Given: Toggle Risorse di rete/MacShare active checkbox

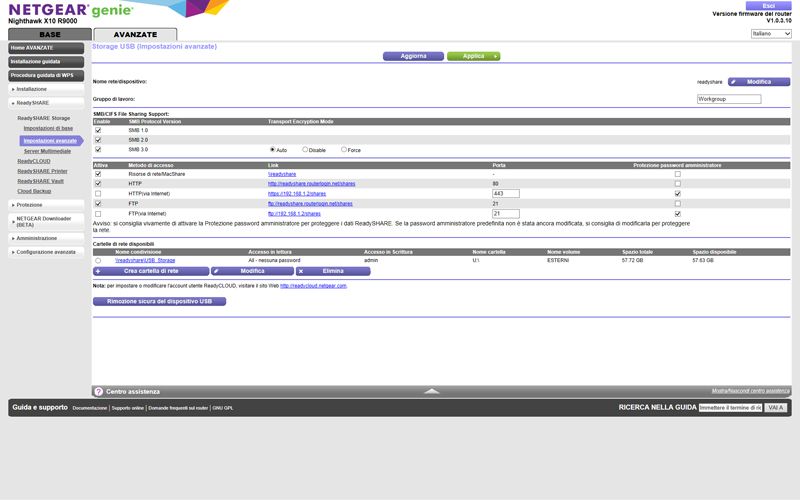Looking at the screenshot, I should click(x=98, y=174).
